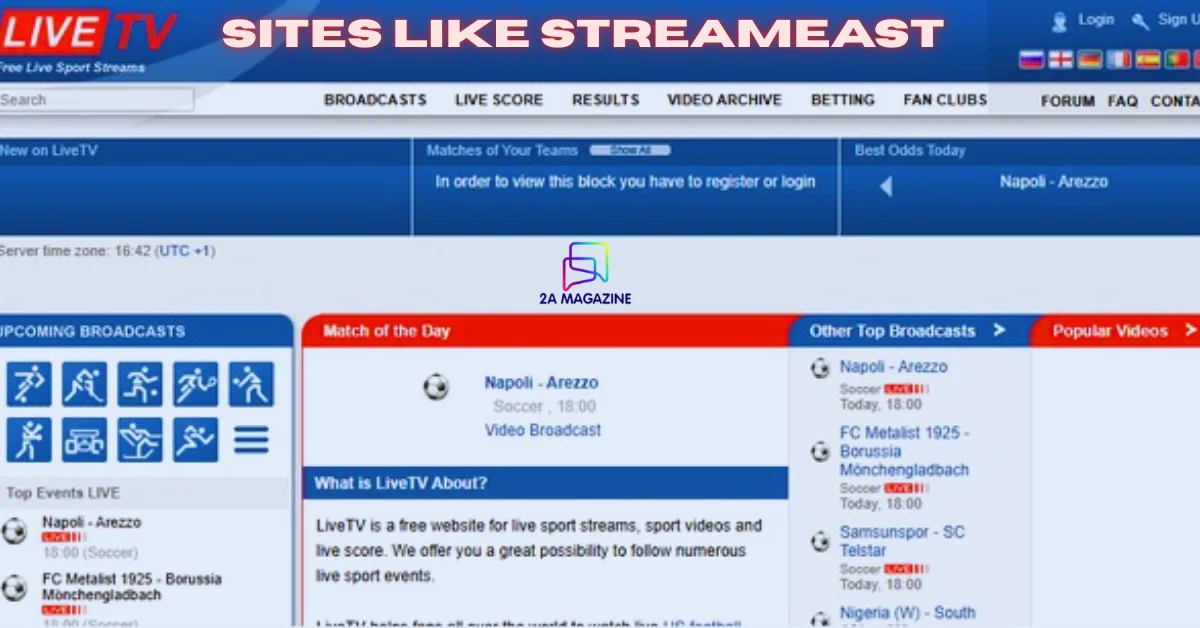Click ball icon next to FC Metalist in Other Top Broadcasts

820,452
